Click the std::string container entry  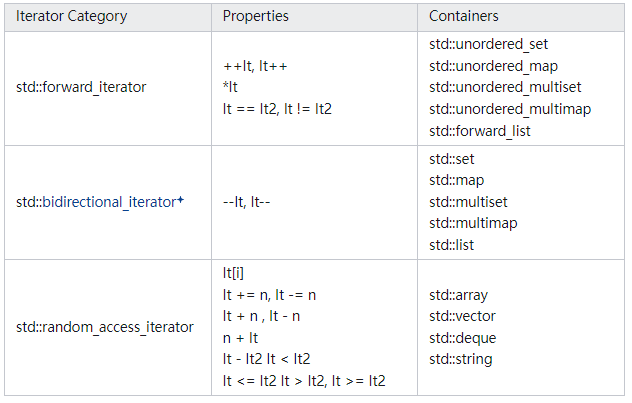[x=460, y=359]
